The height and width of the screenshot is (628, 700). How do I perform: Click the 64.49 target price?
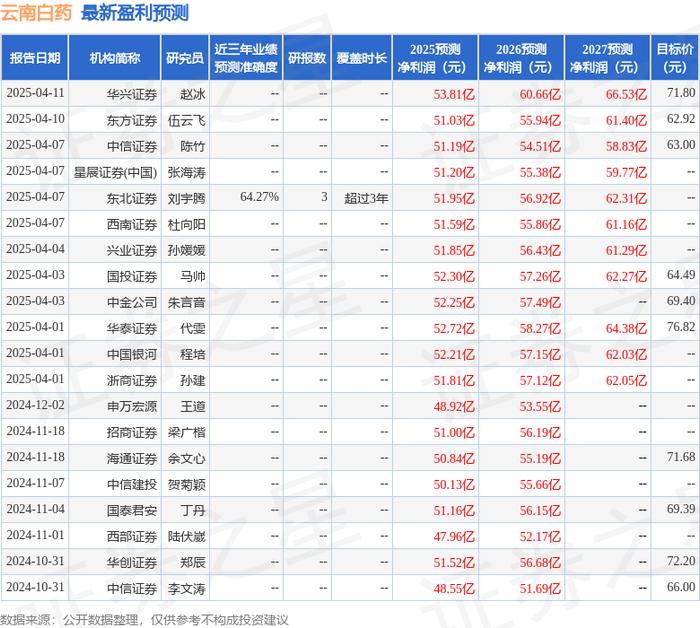[x=681, y=274]
